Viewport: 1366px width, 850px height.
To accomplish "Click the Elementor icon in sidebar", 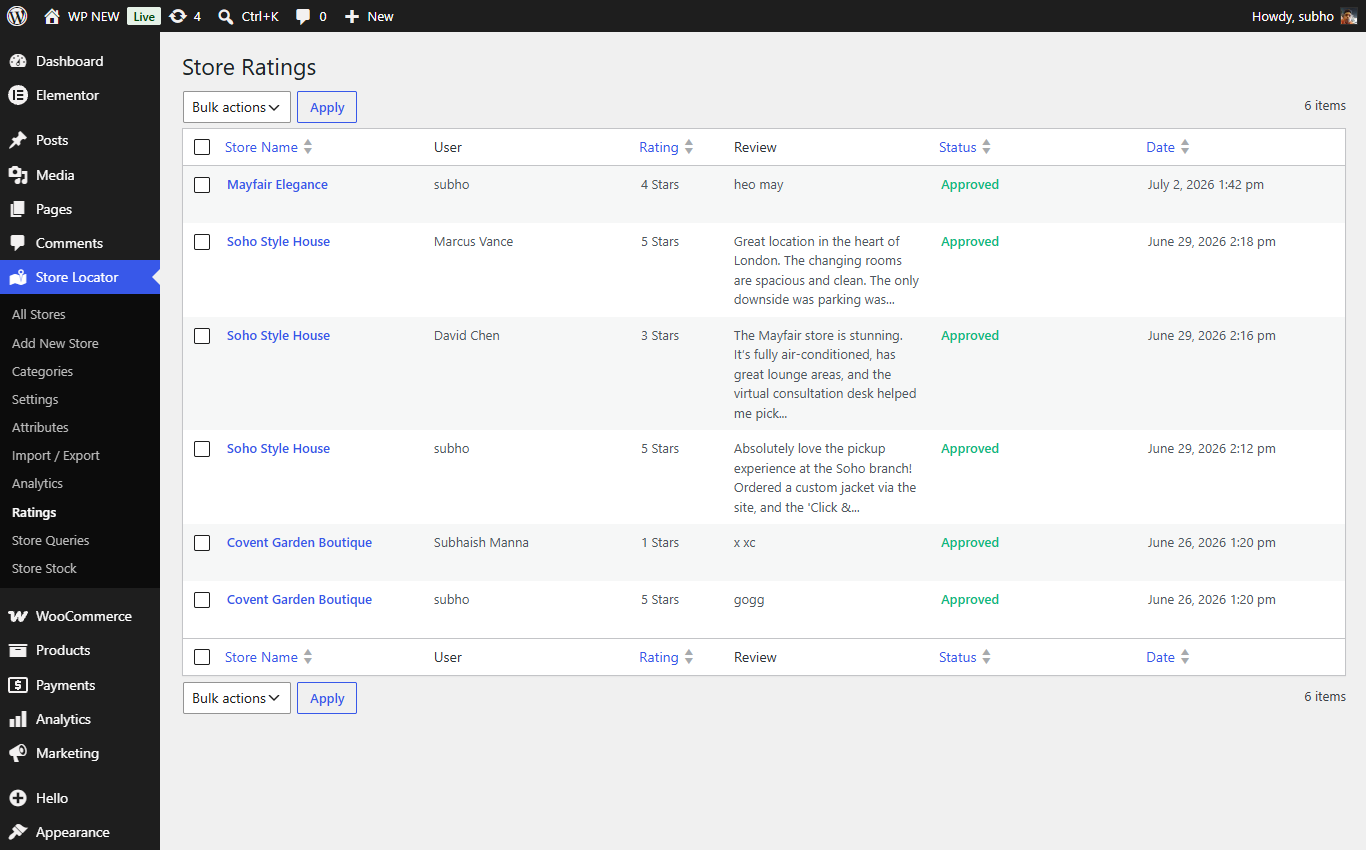I will (18, 95).
